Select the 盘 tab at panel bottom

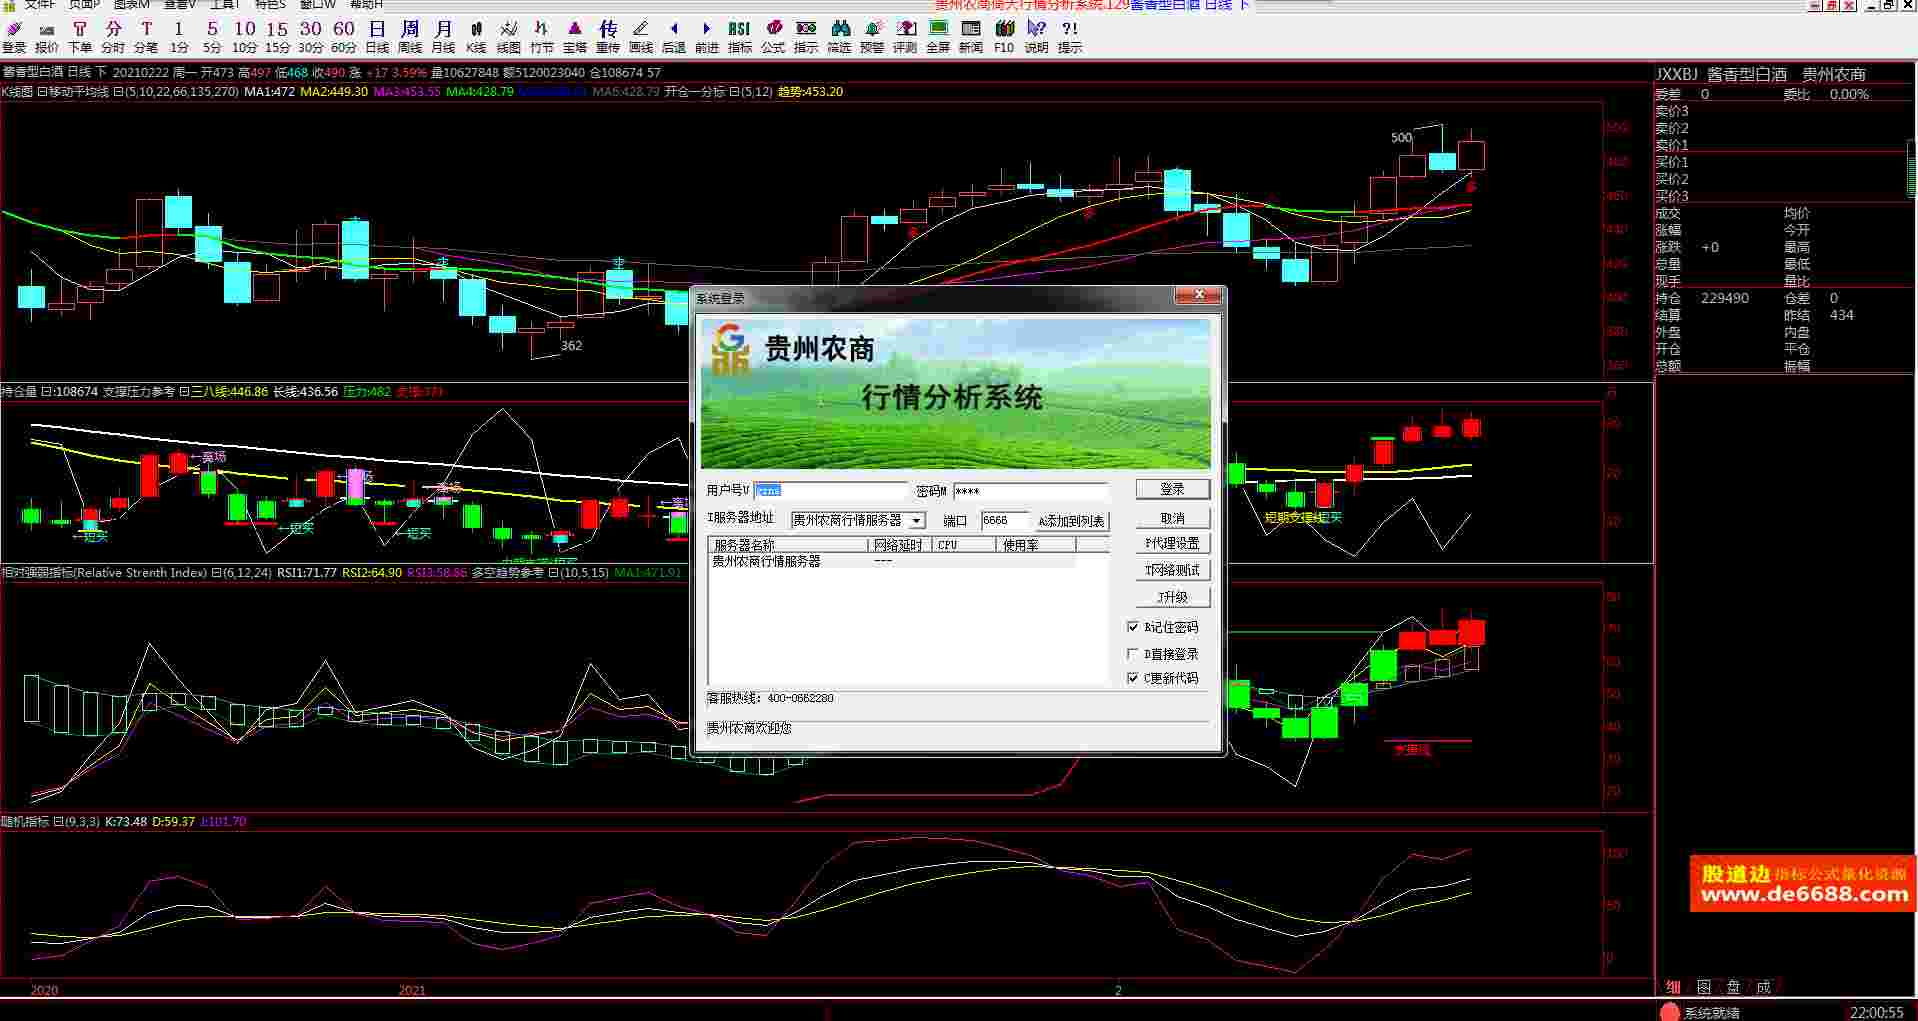1733,987
